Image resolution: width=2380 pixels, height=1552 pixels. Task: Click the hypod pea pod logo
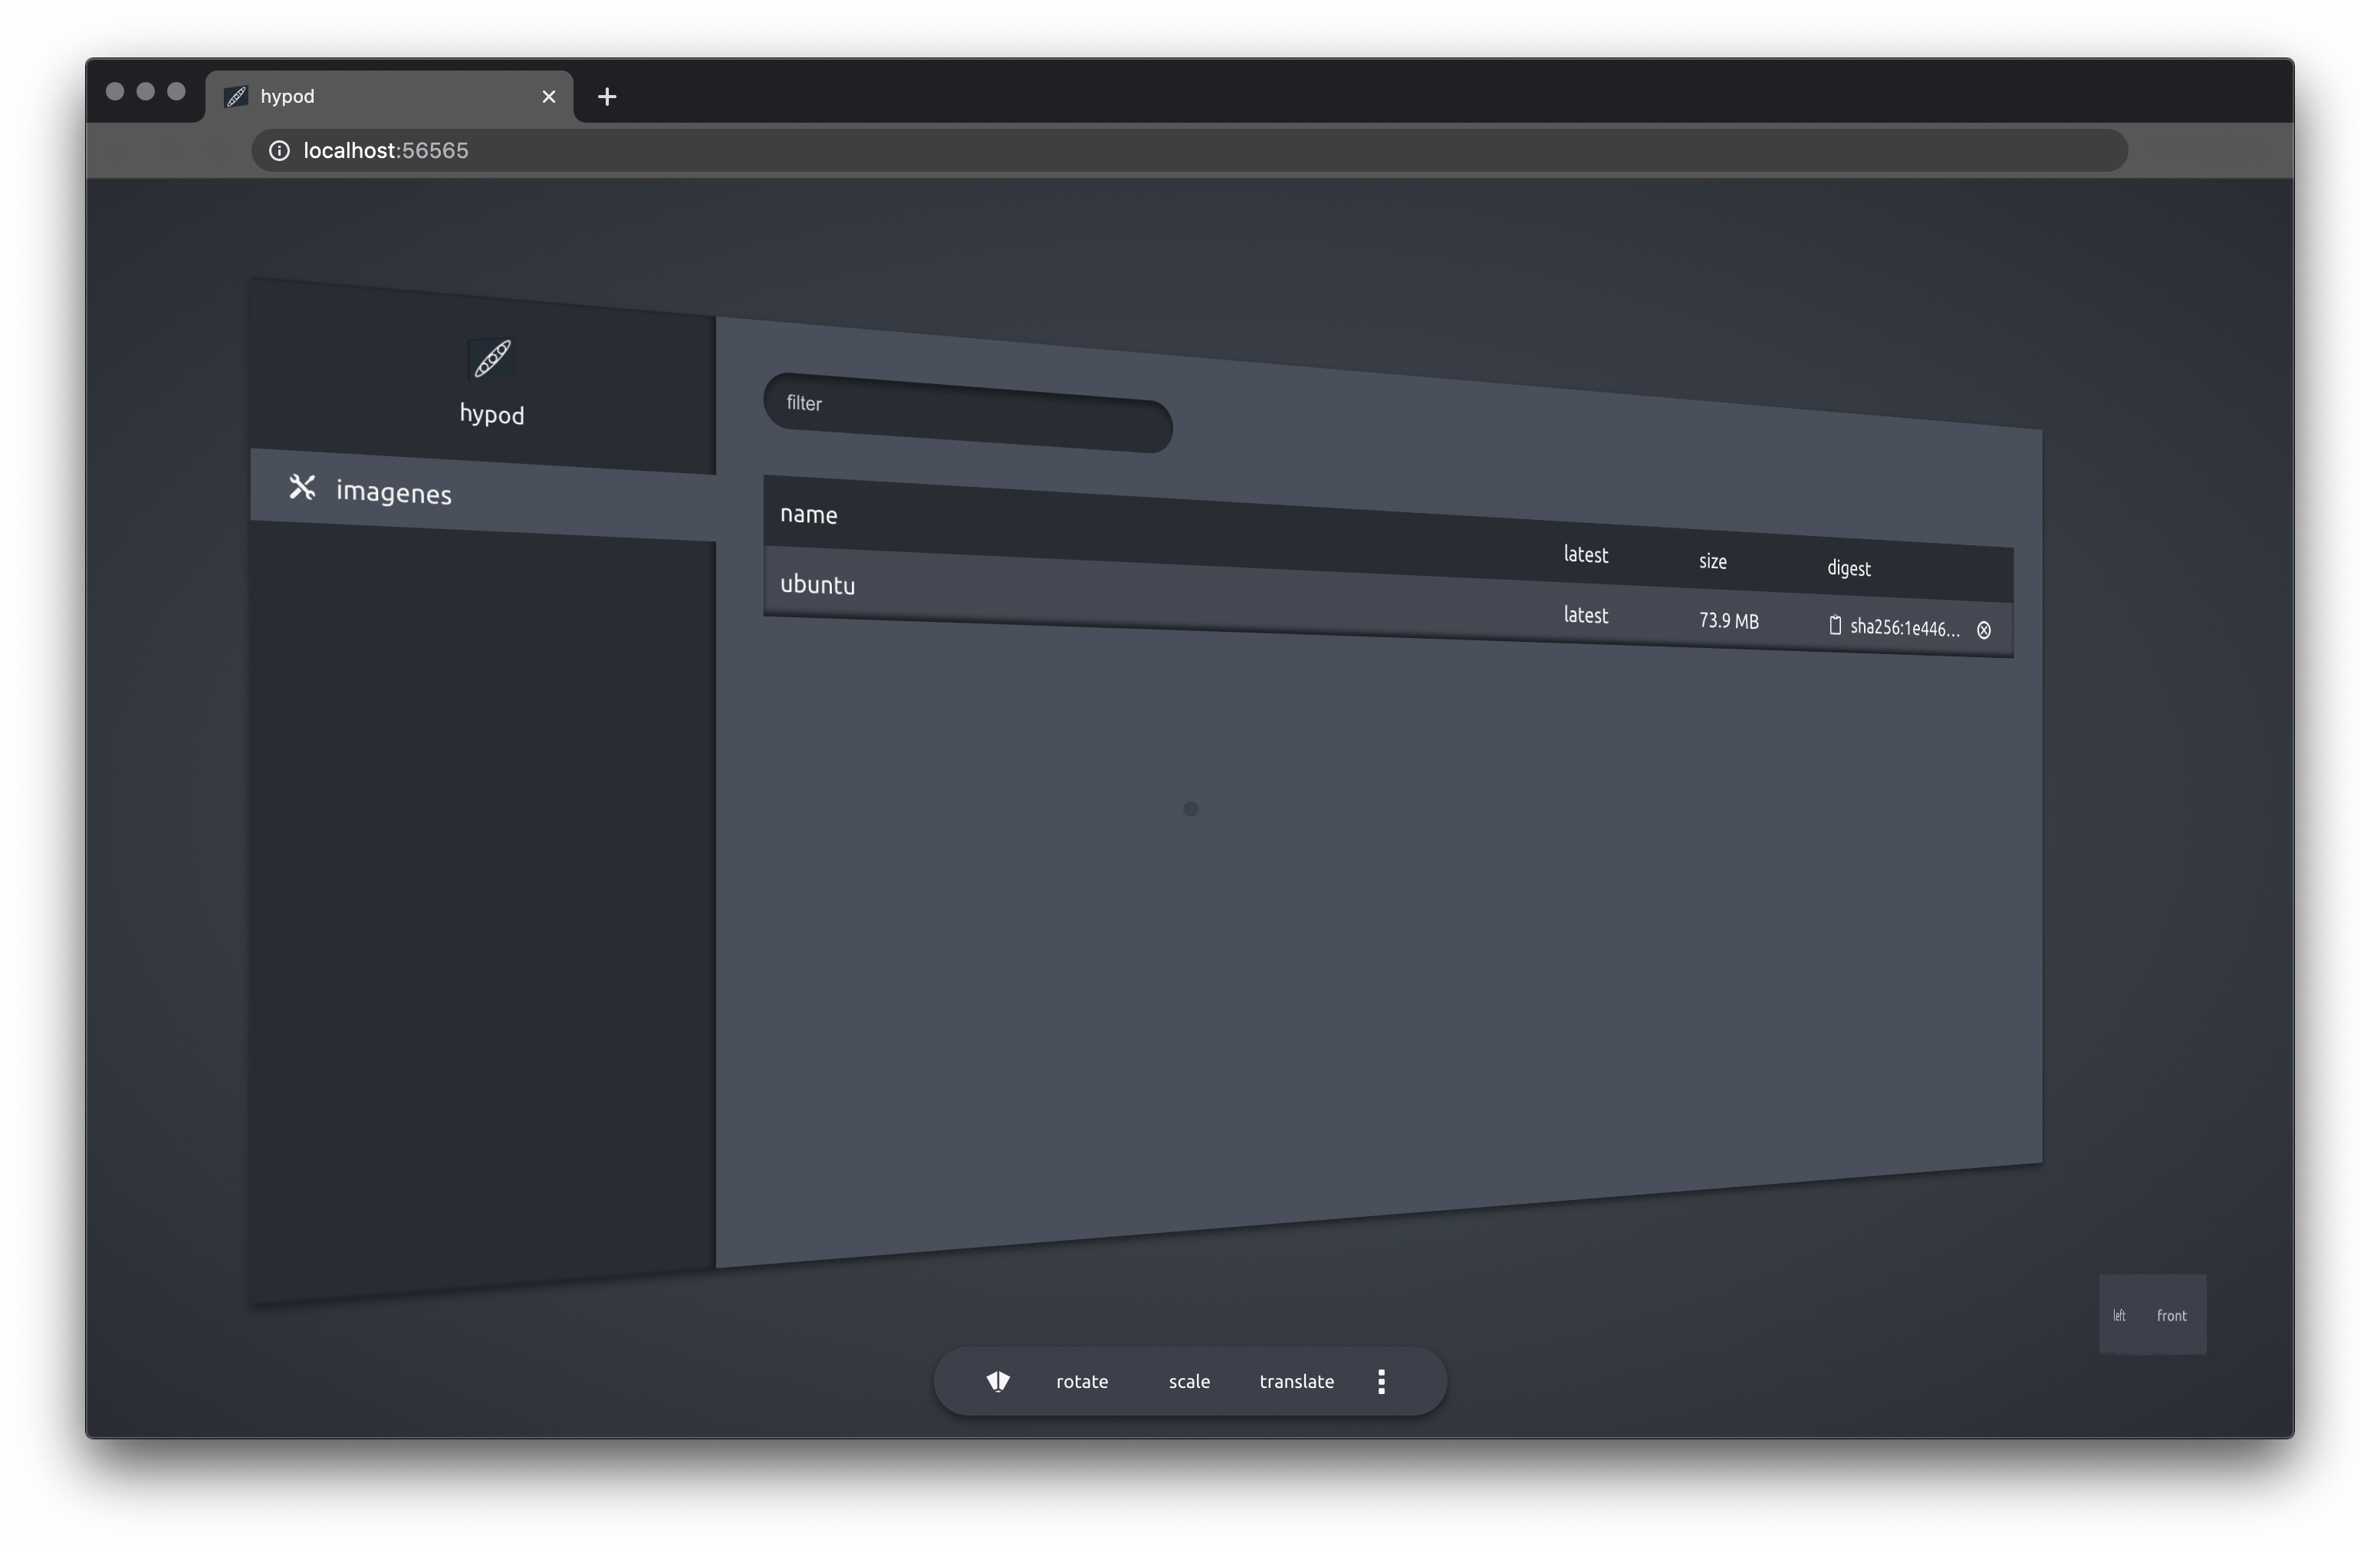point(491,359)
